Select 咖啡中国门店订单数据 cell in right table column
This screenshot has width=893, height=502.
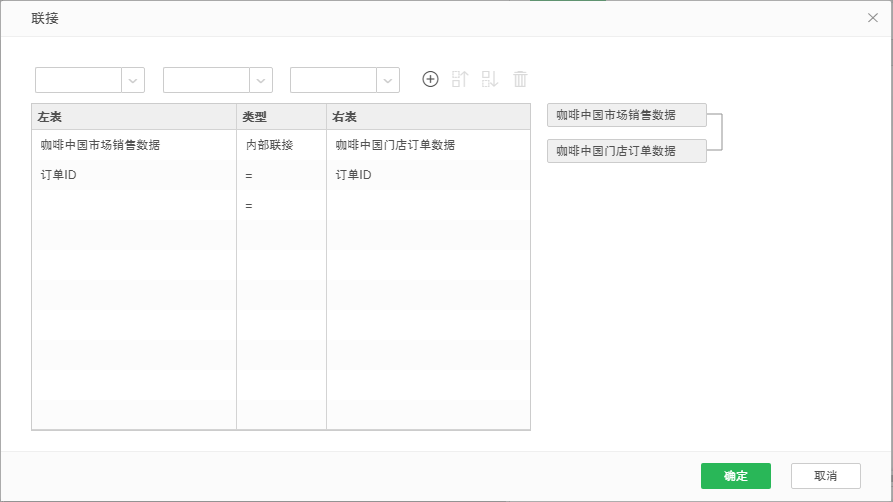[395, 145]
